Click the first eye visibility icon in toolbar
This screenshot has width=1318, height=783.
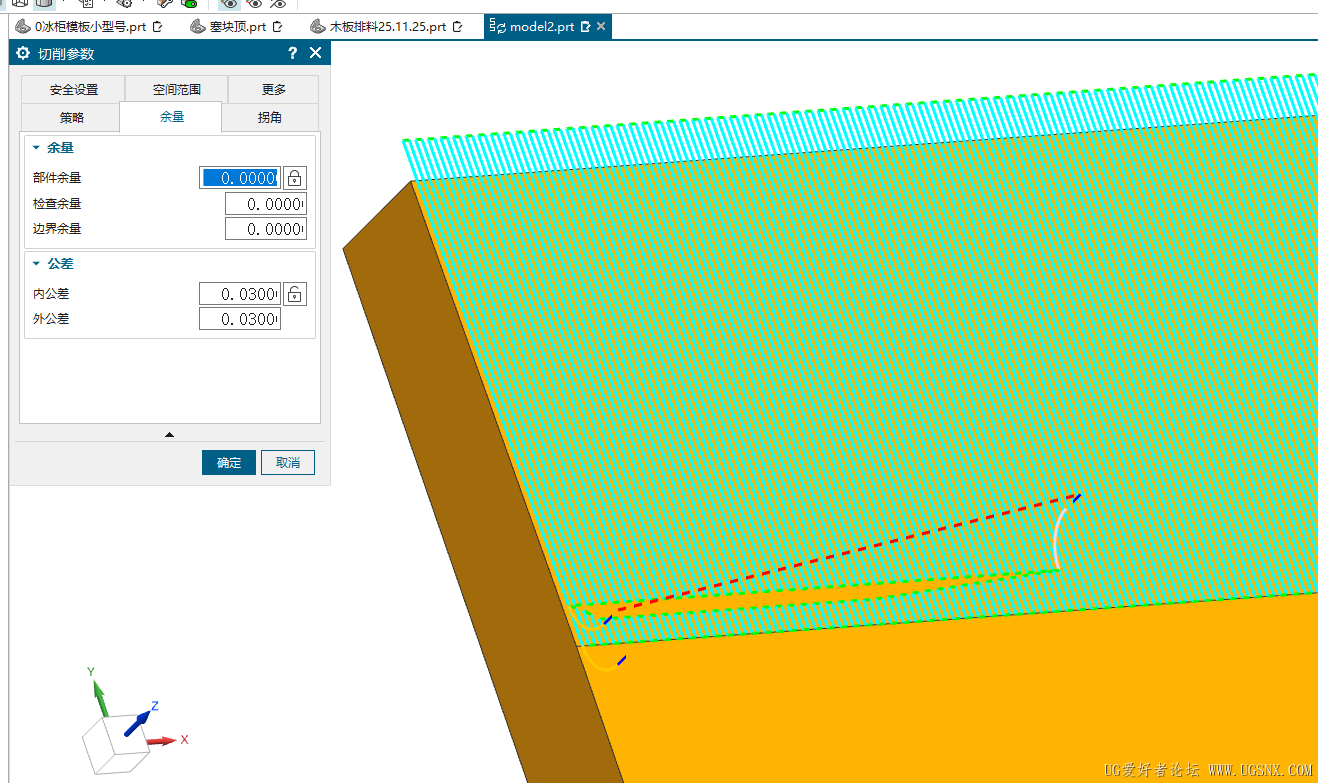230,3
